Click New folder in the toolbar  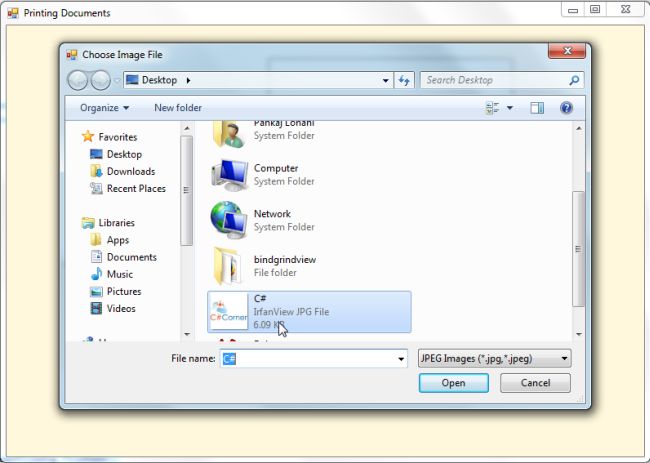(178, 108)
